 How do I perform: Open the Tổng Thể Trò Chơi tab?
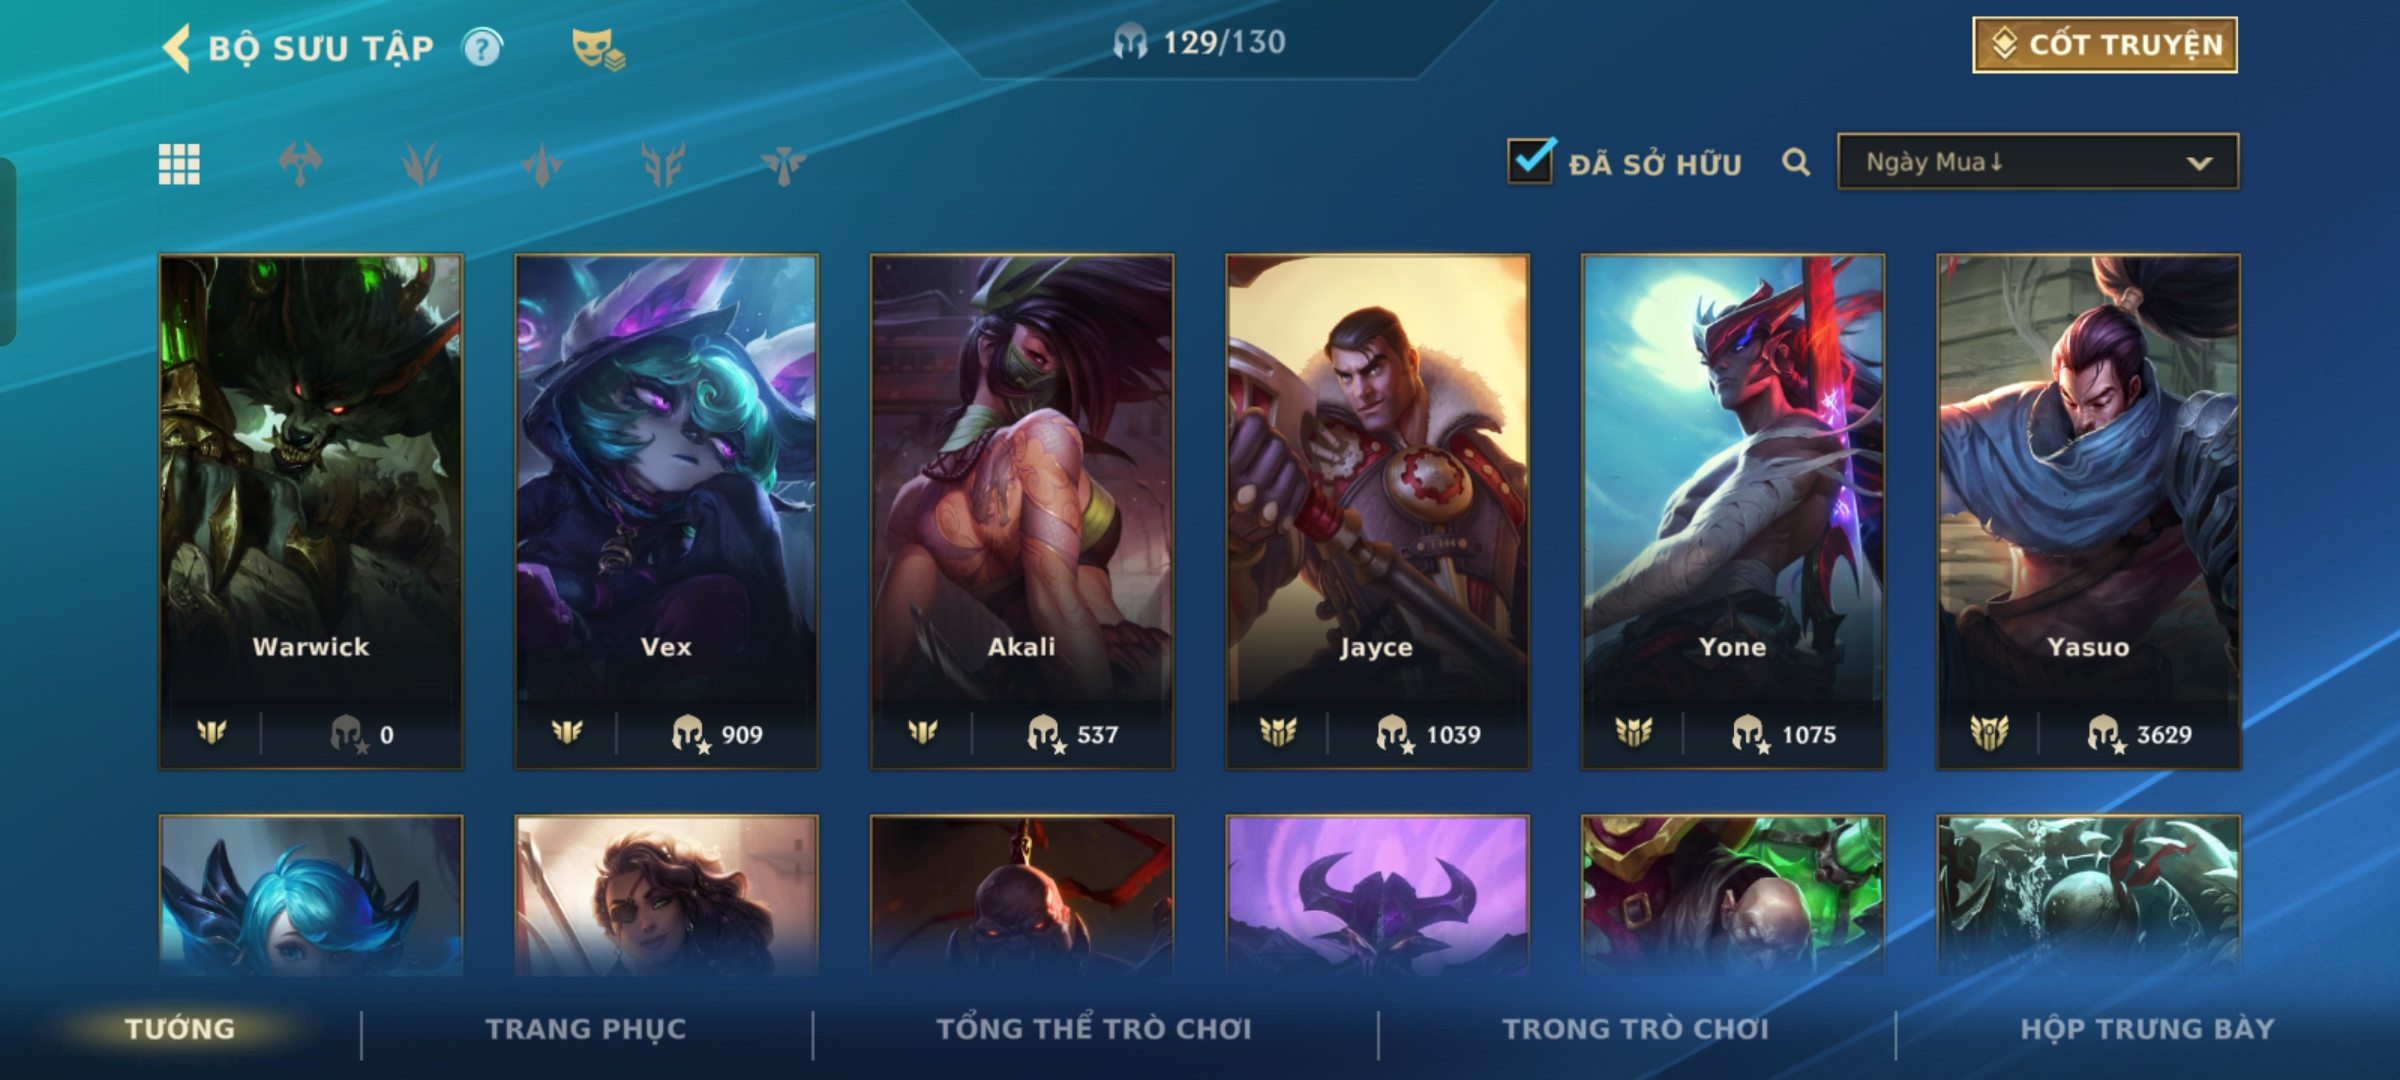pos(1094,1029)
